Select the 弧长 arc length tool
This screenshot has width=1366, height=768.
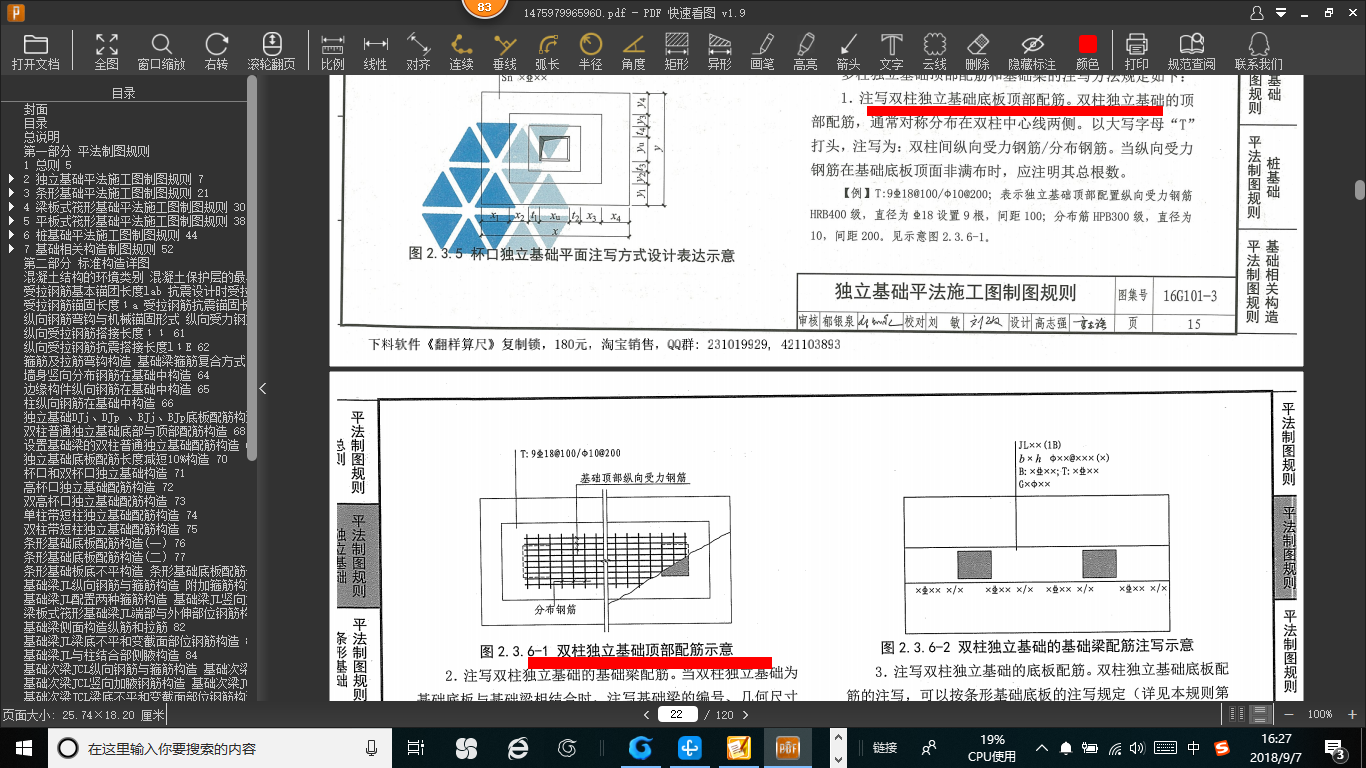[x=547, y=51]
